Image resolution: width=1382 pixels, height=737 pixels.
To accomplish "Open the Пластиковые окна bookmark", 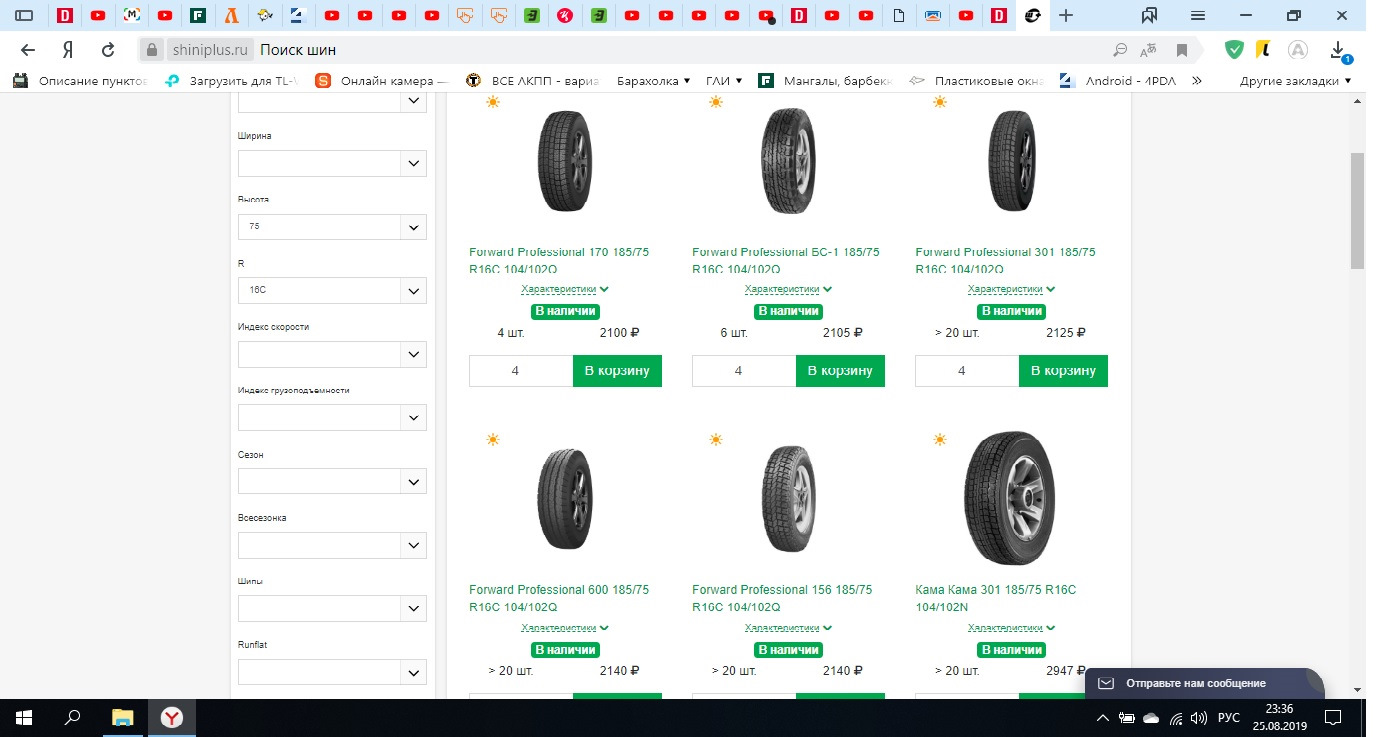I will 977,81.
